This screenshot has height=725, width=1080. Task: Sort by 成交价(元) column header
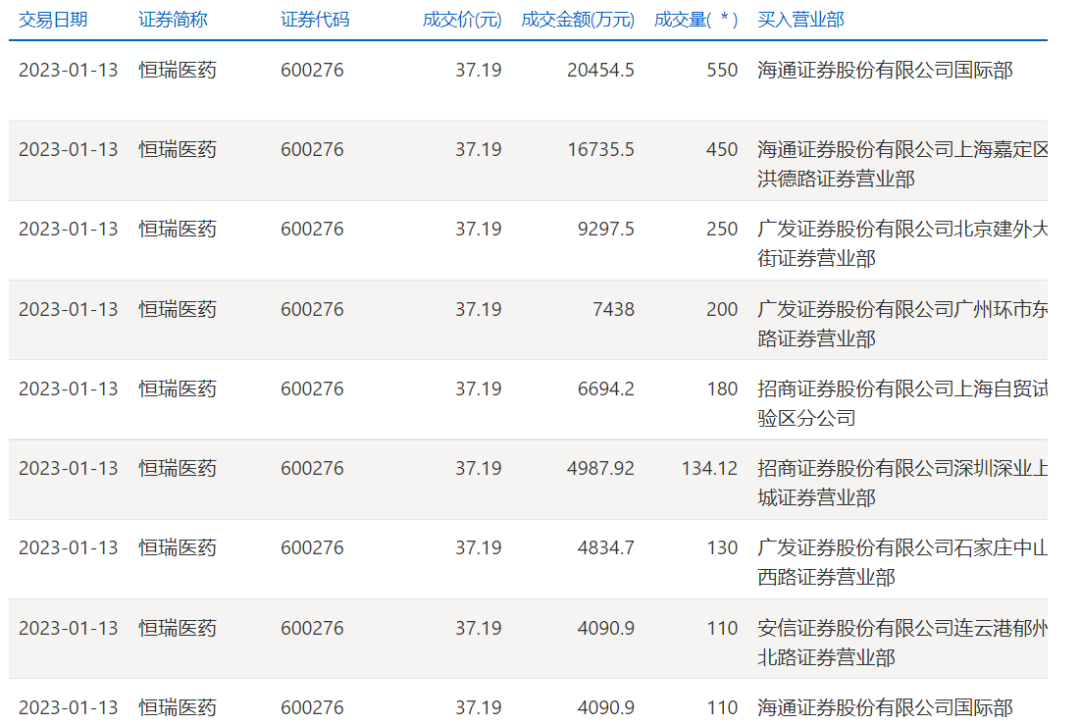[x=461, y=20]
